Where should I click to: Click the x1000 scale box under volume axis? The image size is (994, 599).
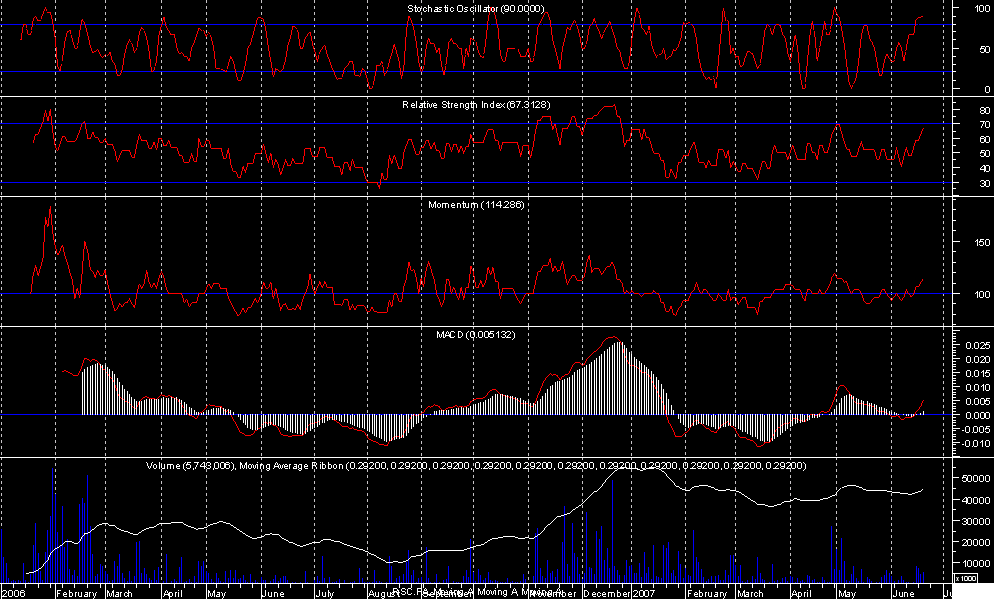[966, 578]
